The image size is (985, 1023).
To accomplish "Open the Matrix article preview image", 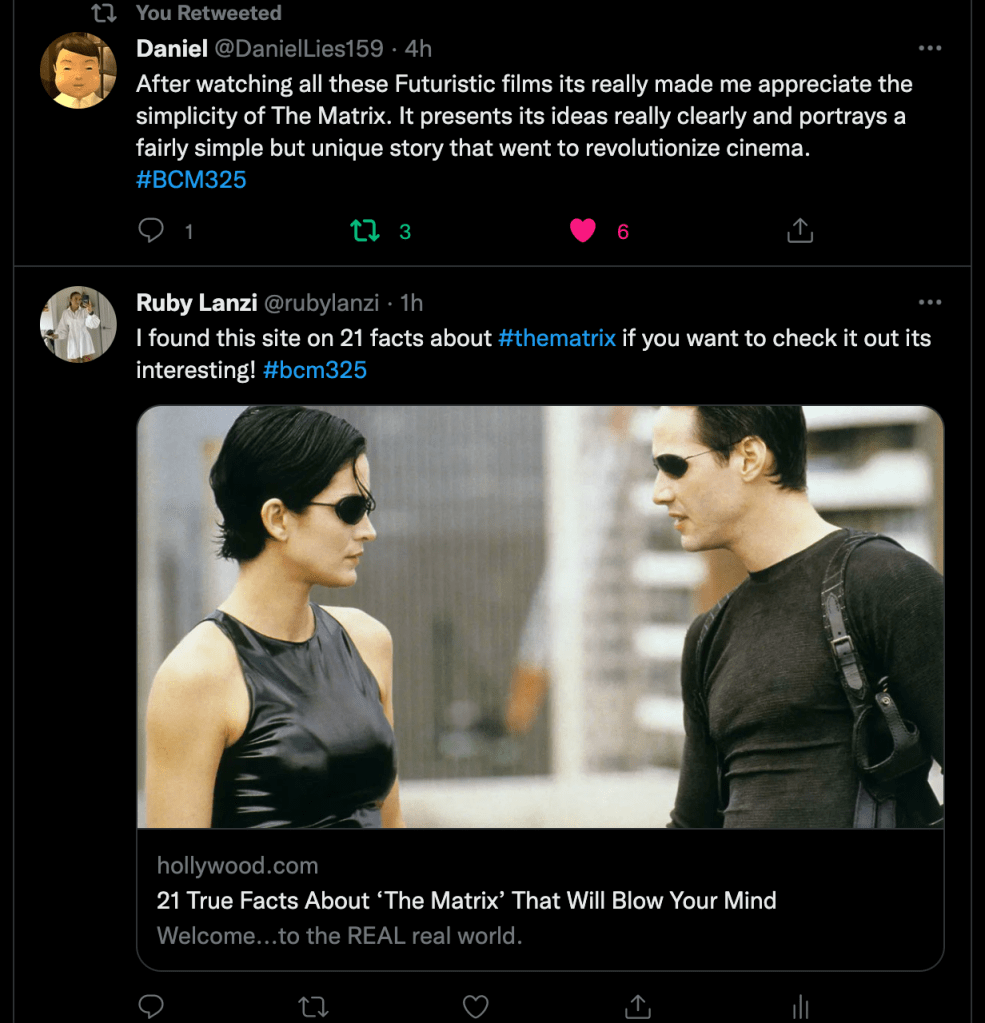I will 540,616.
